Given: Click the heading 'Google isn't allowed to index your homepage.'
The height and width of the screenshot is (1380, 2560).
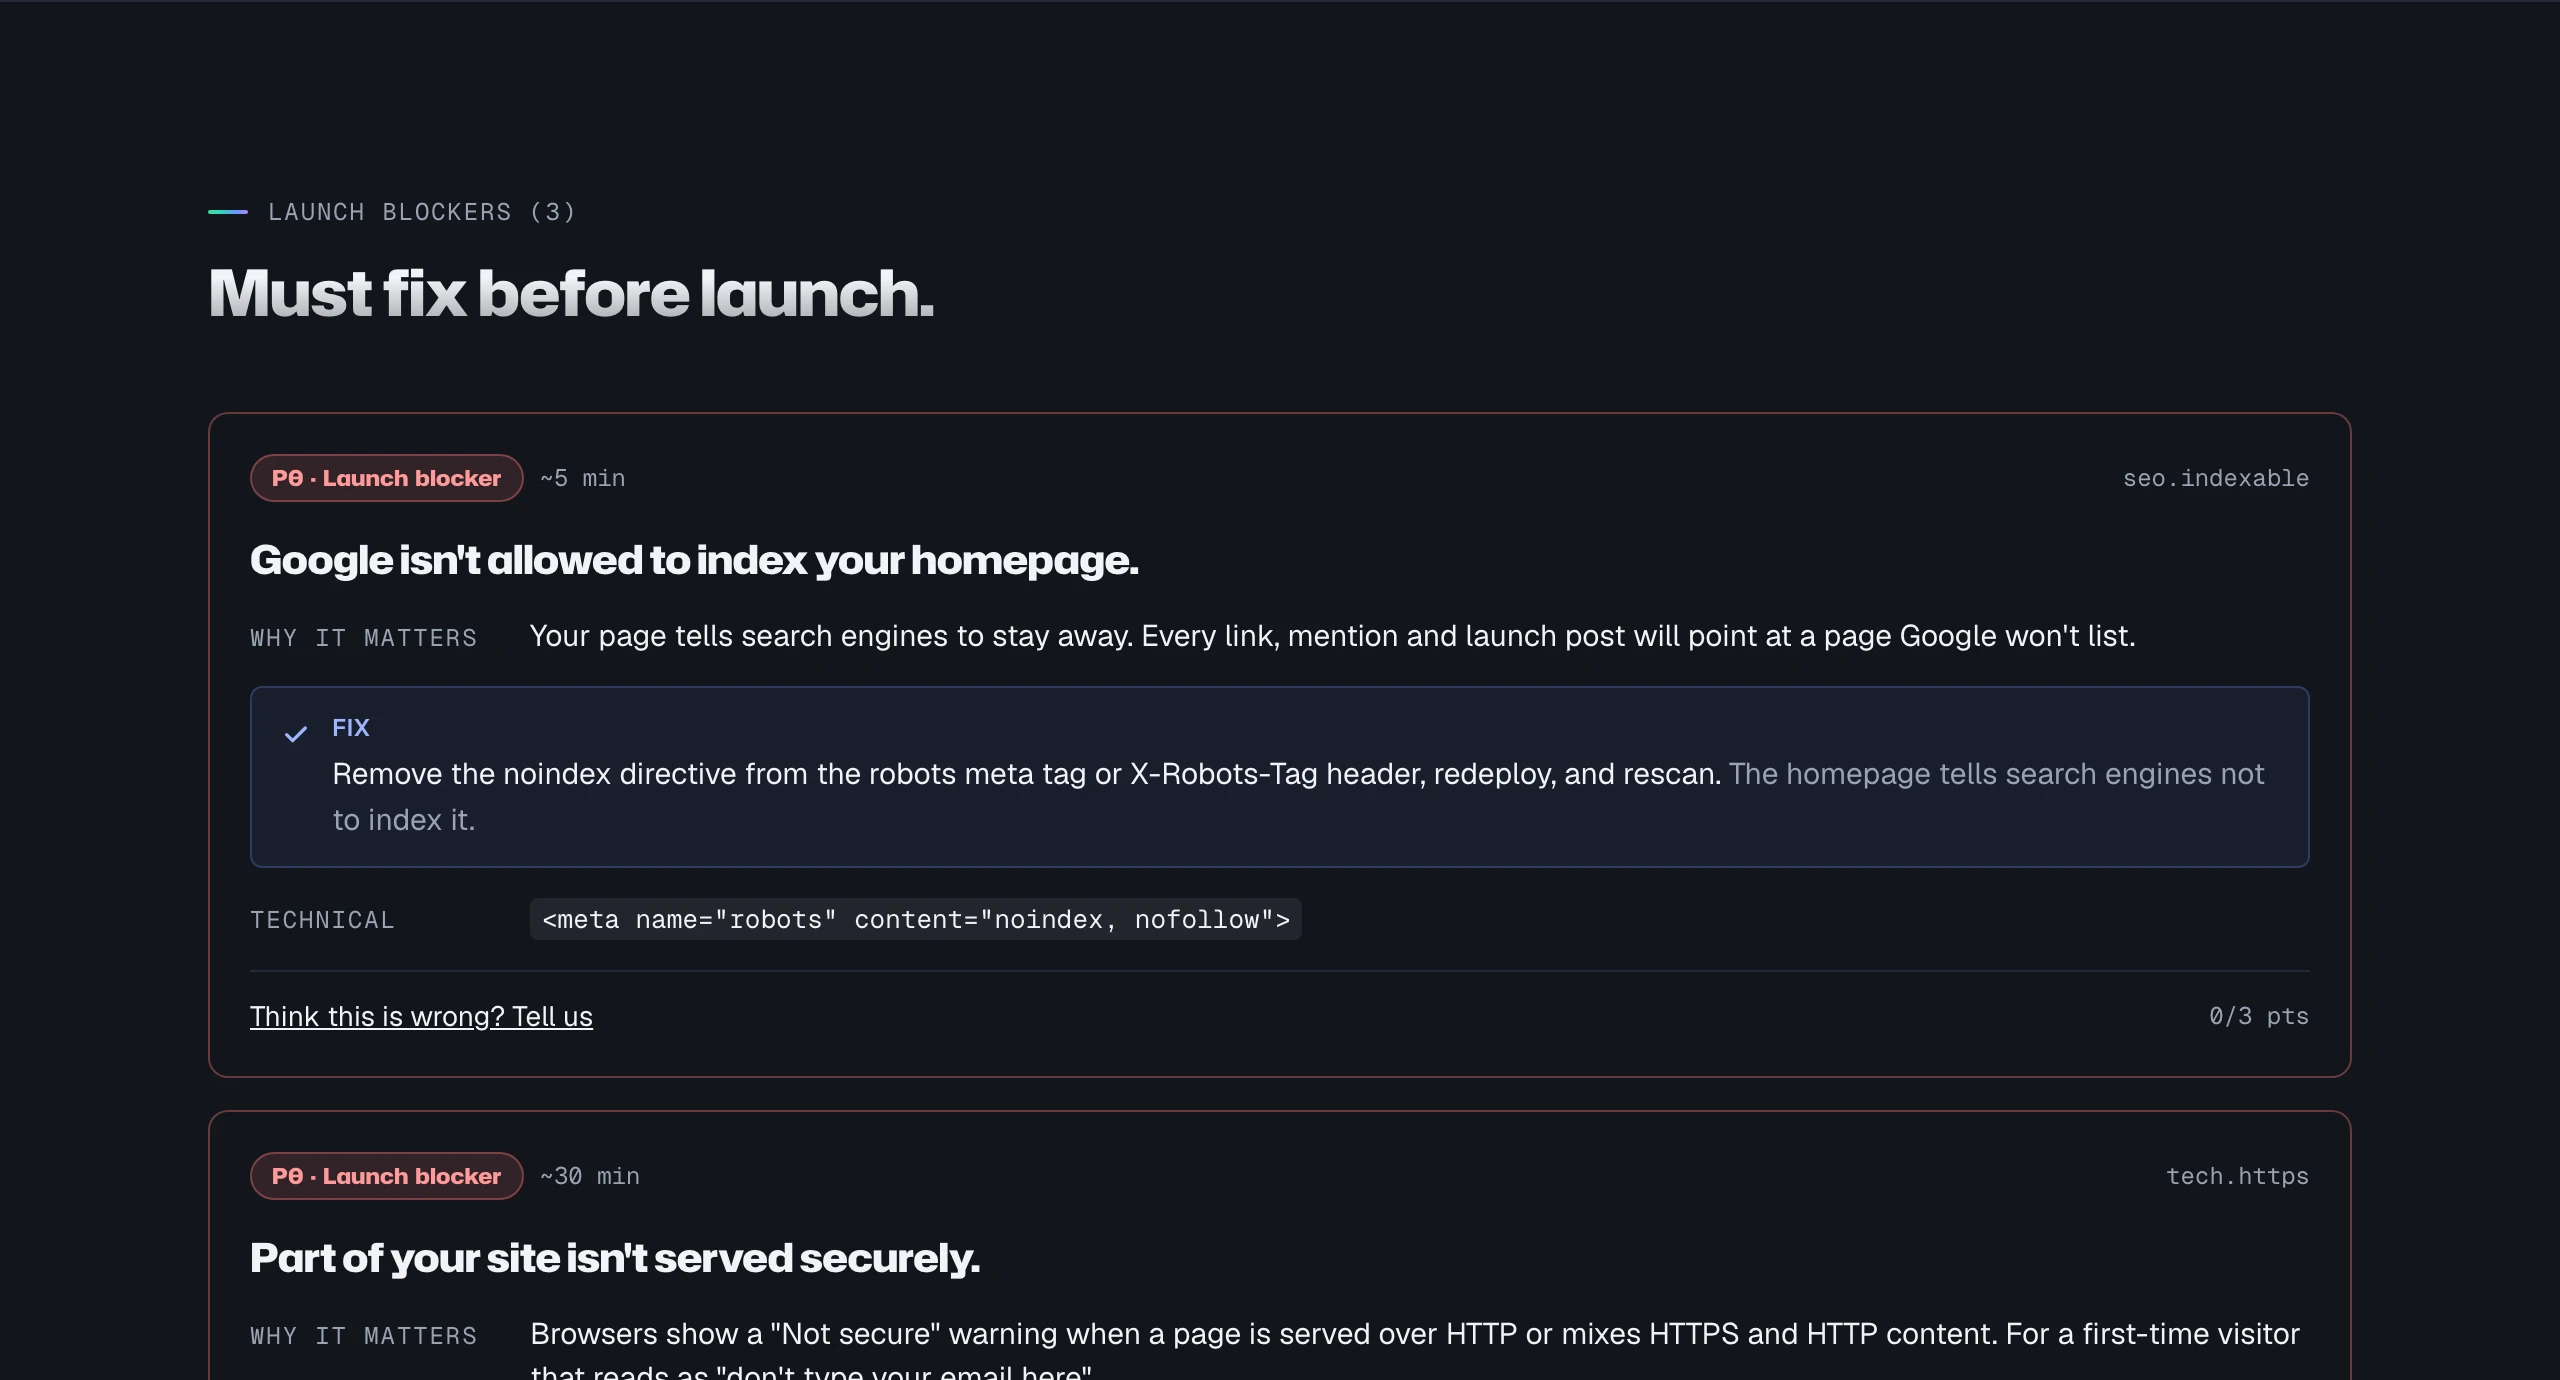Looking at the screenshot, I should coord(694,560).
